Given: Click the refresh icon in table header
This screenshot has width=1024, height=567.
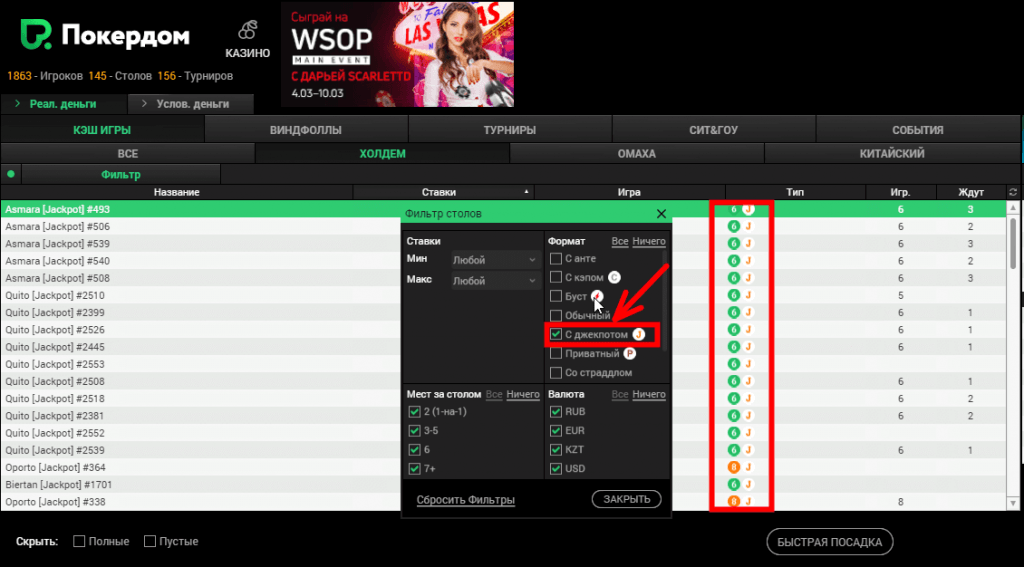Looking at the screenshot, I should pyautogui.click(x=1015, y=192).
